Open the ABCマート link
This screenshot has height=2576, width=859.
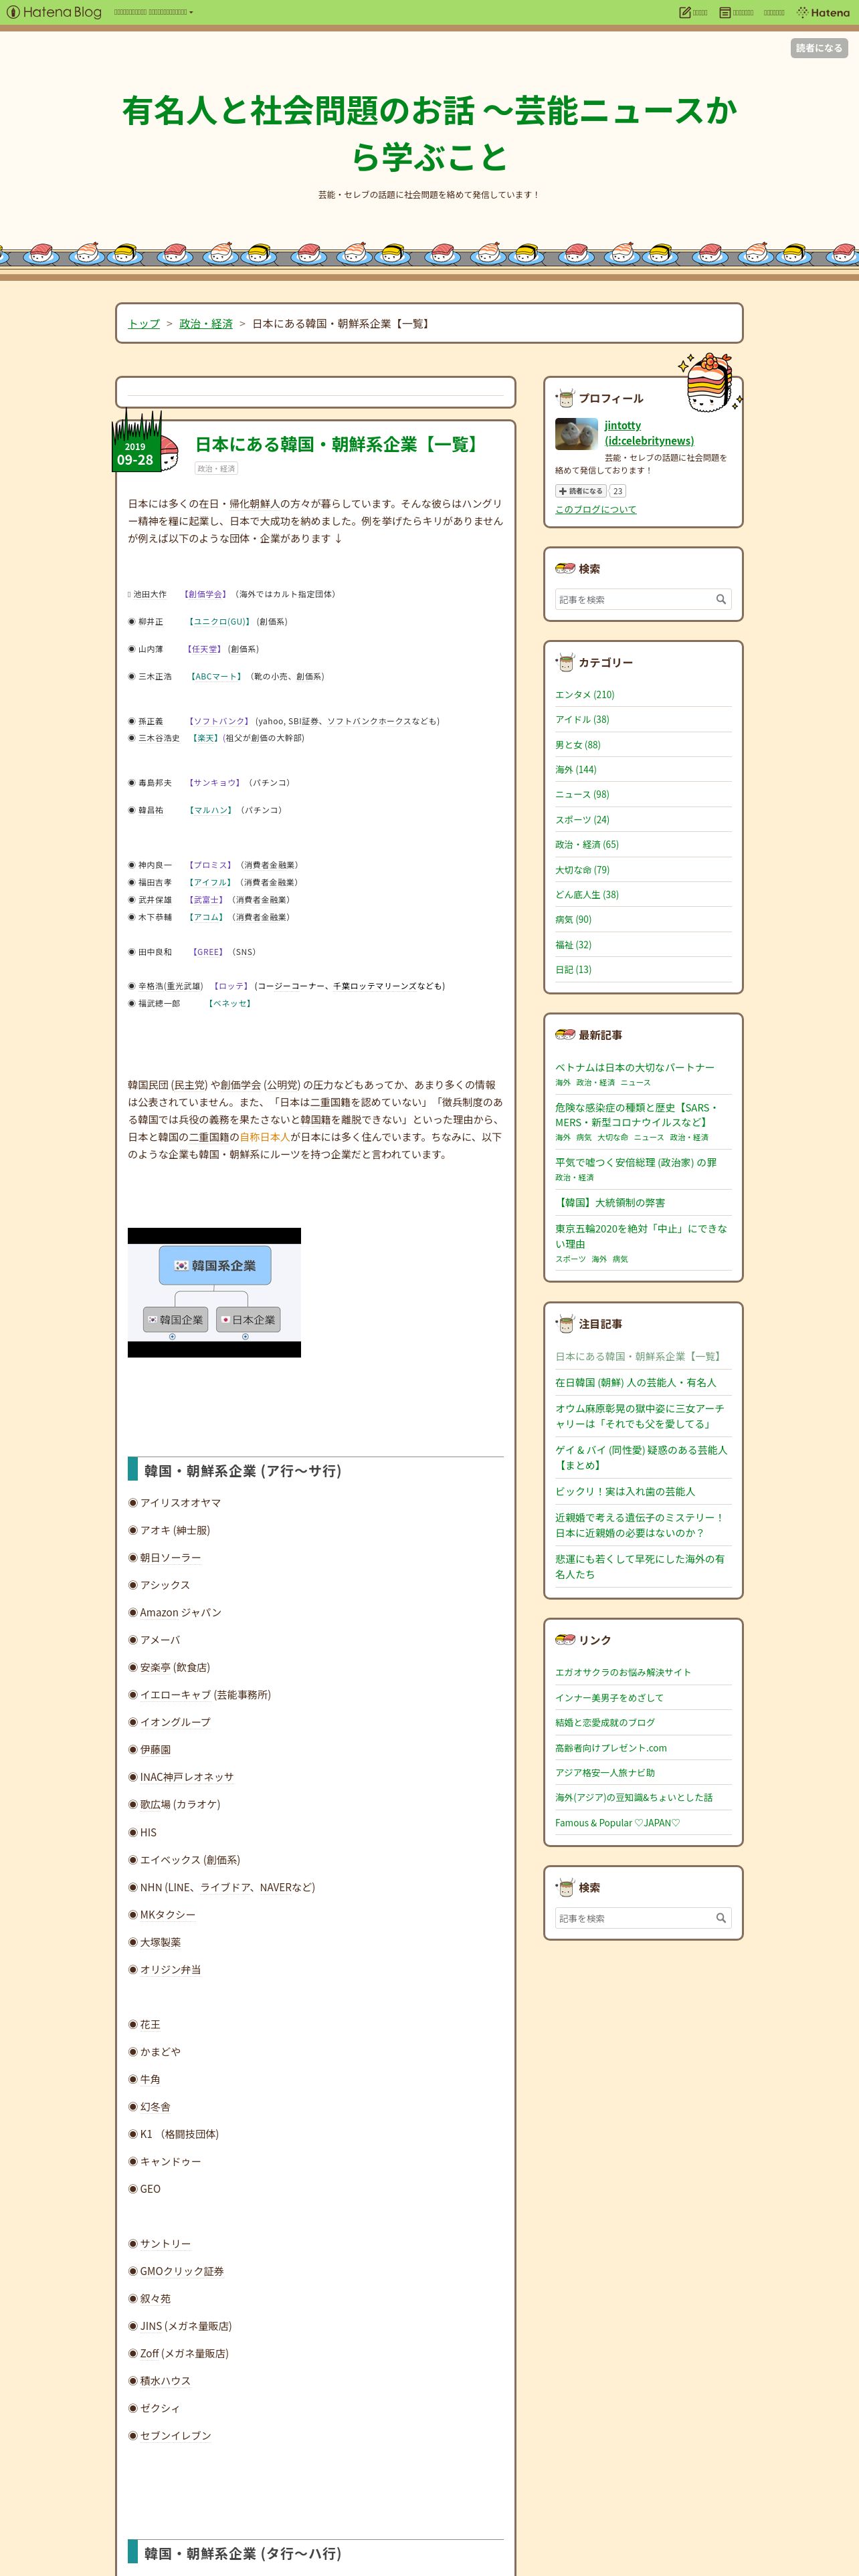(x=216, y=676)
